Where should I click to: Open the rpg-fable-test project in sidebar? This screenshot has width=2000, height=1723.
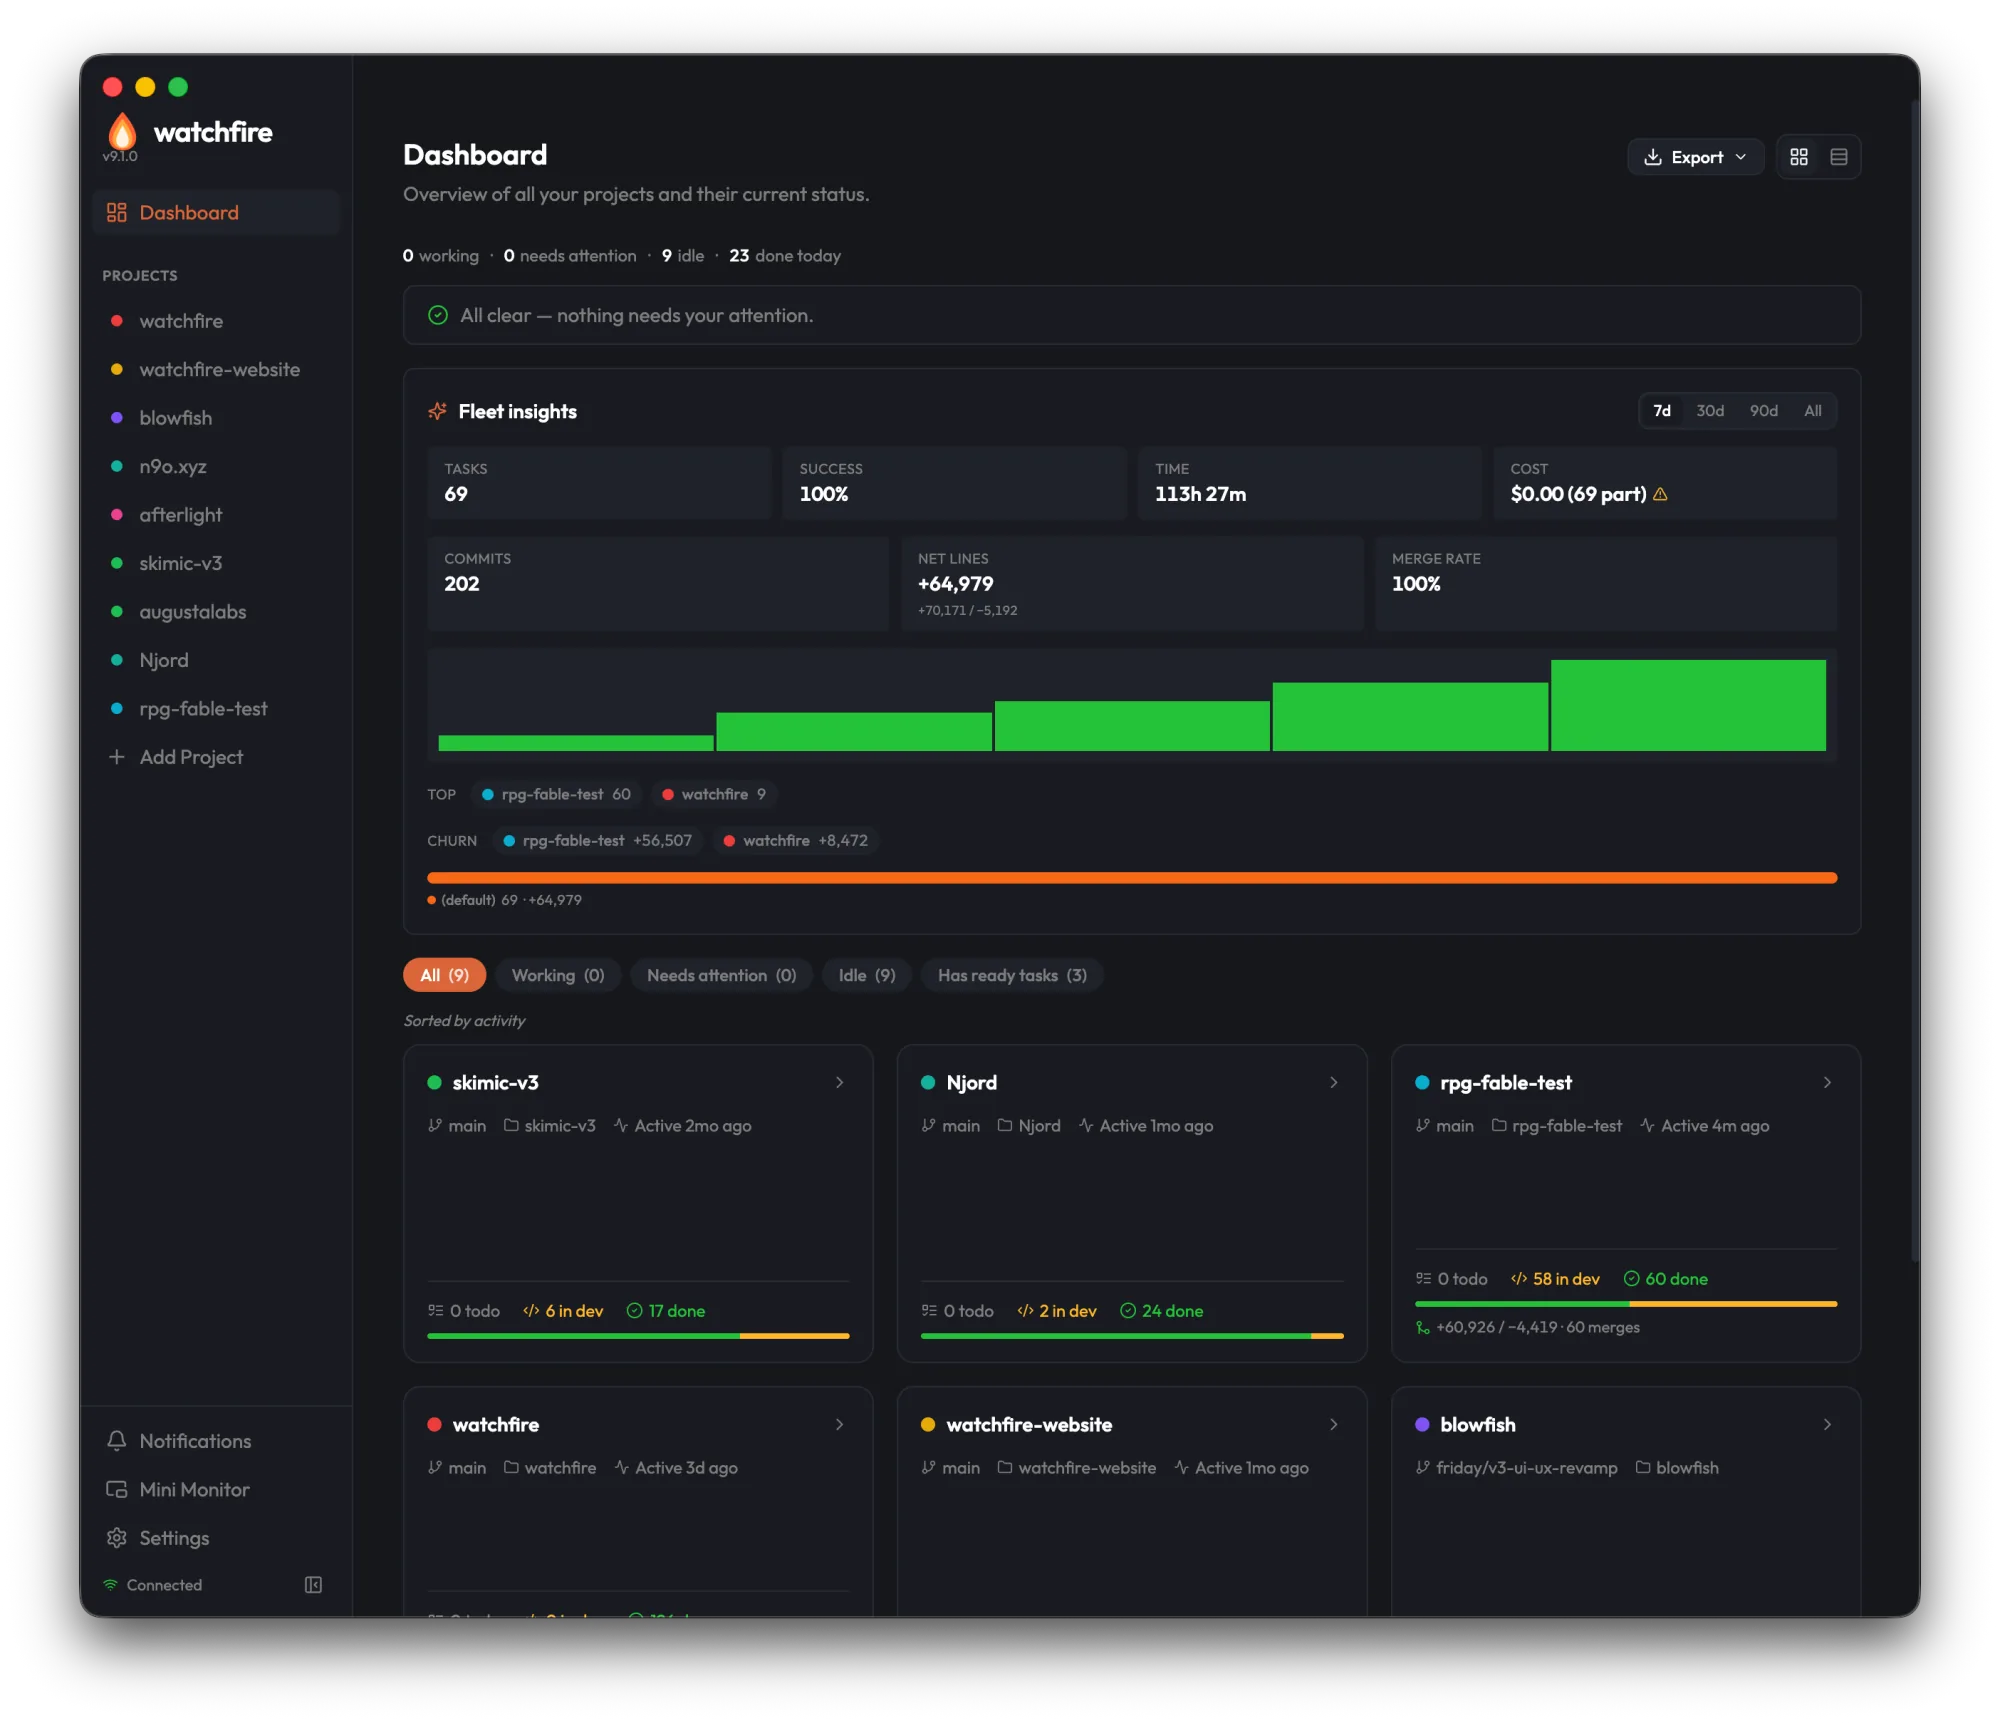[x=216, y=709]
